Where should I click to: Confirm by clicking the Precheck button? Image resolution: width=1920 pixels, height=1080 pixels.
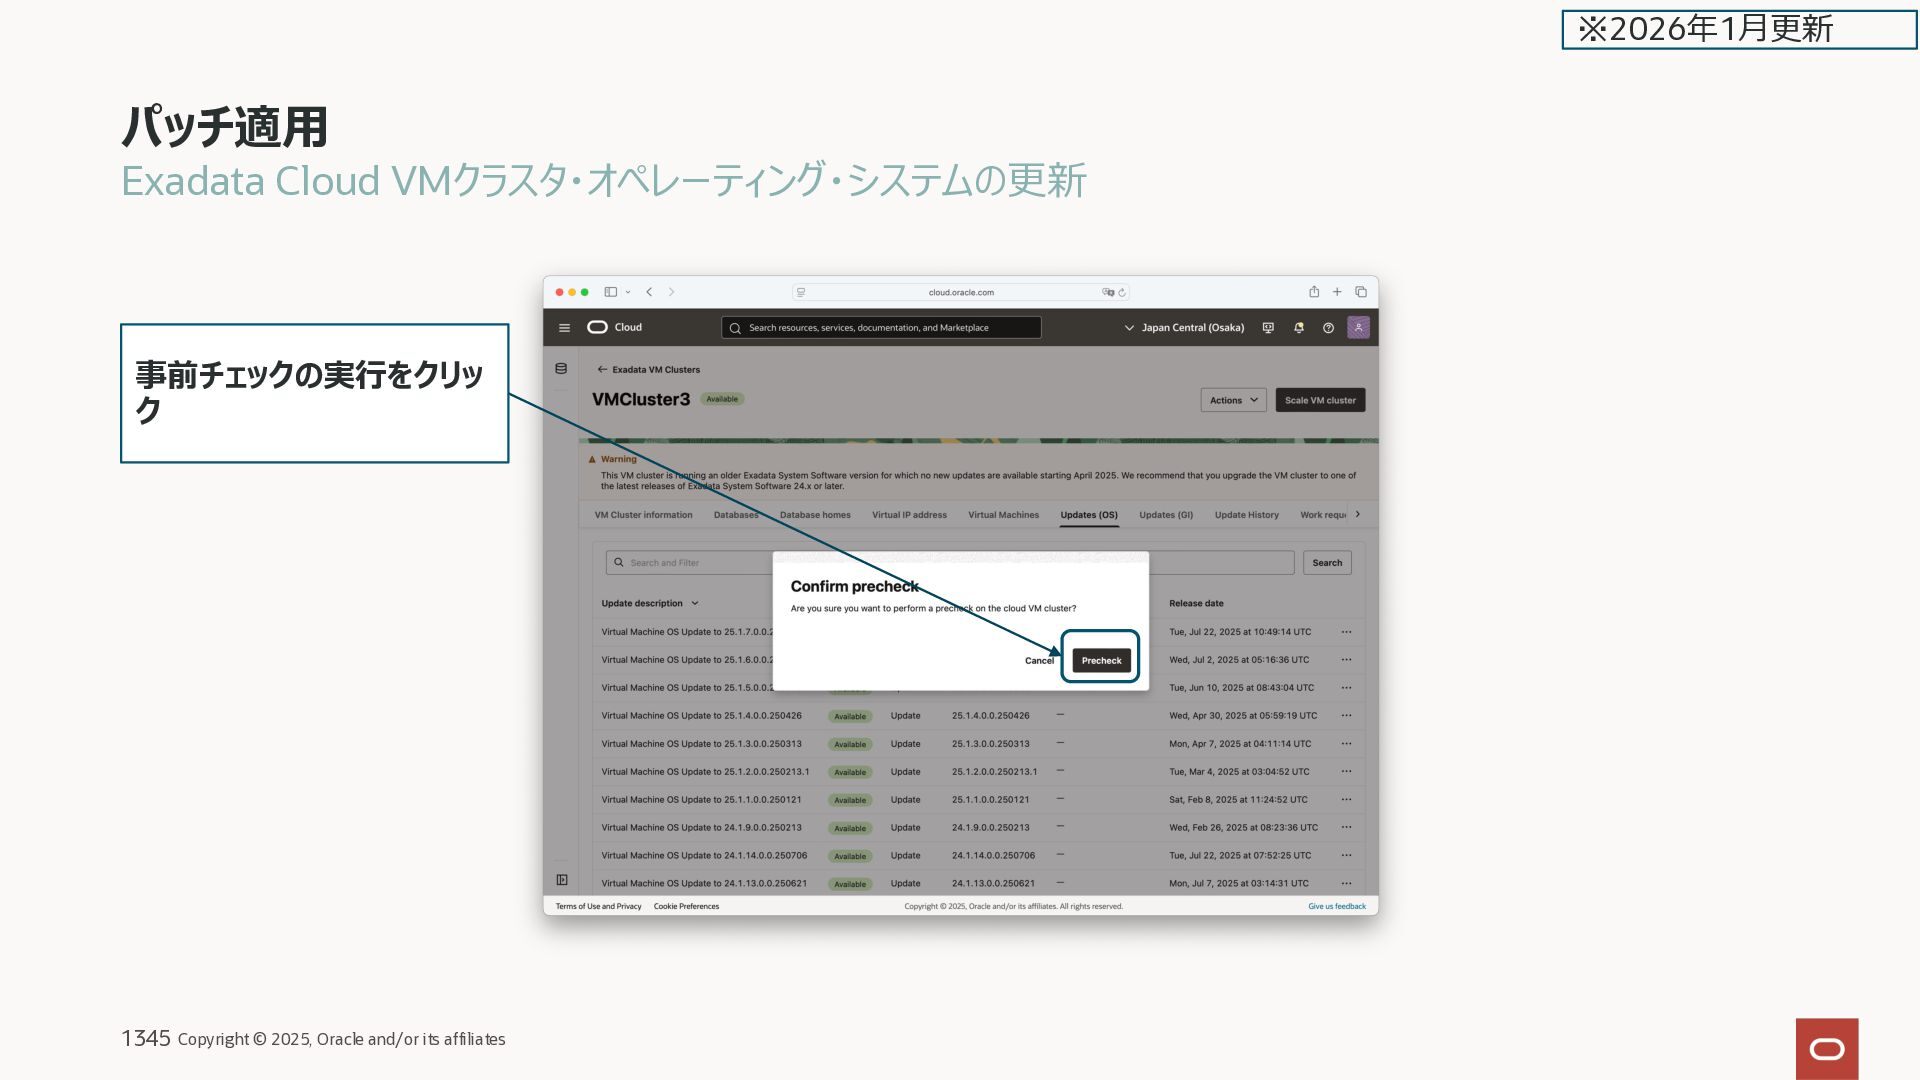(1101, 661)
